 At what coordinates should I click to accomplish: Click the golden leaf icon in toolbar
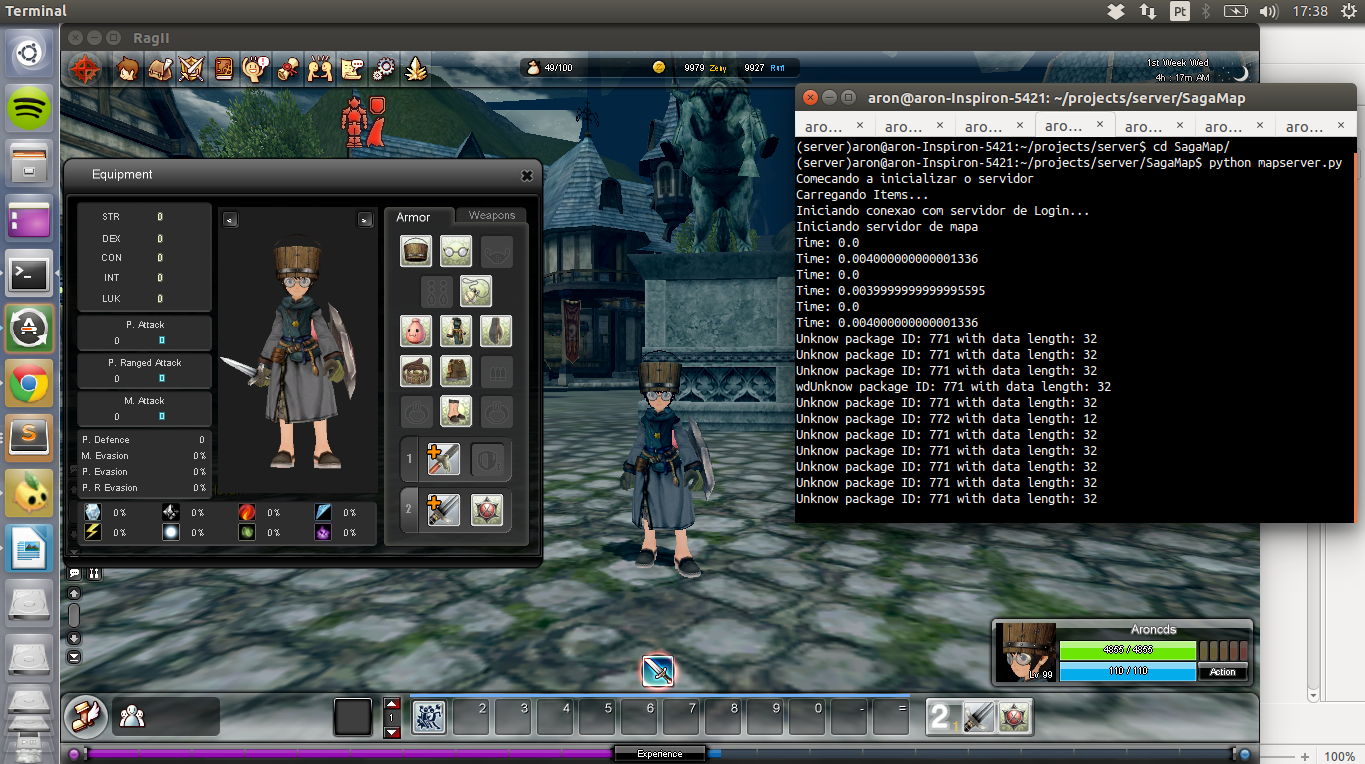click(417, 69)
